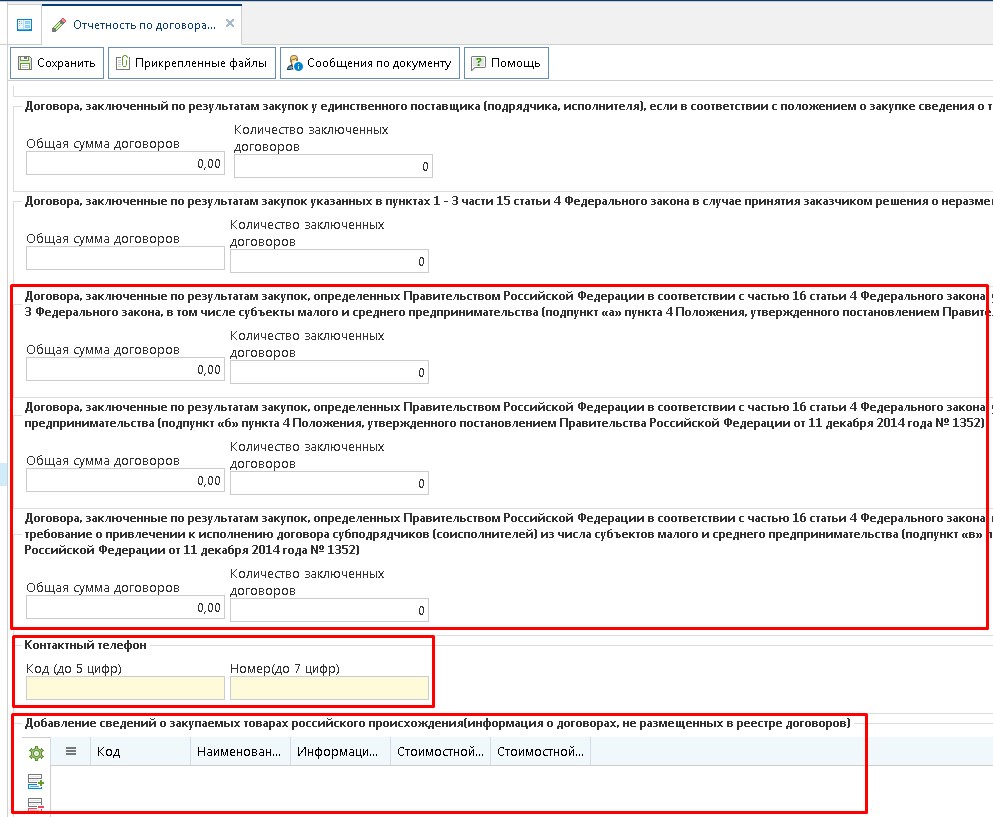
Task: Click the pencil icon on the tab
Action: (57, 22)
